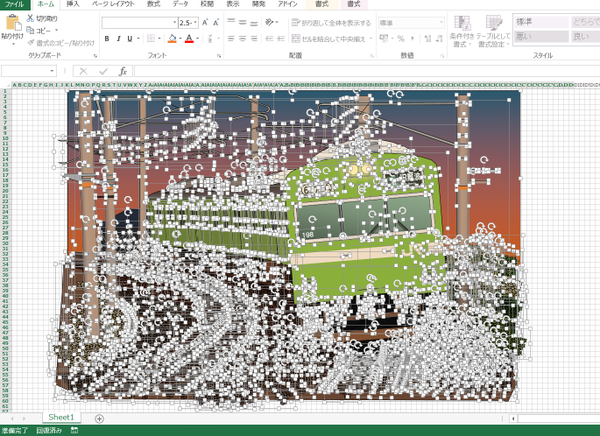The image size is (600, 436).
Task: Click wrap text (折り返して全体を表示する) button
Action: (330, 22)
